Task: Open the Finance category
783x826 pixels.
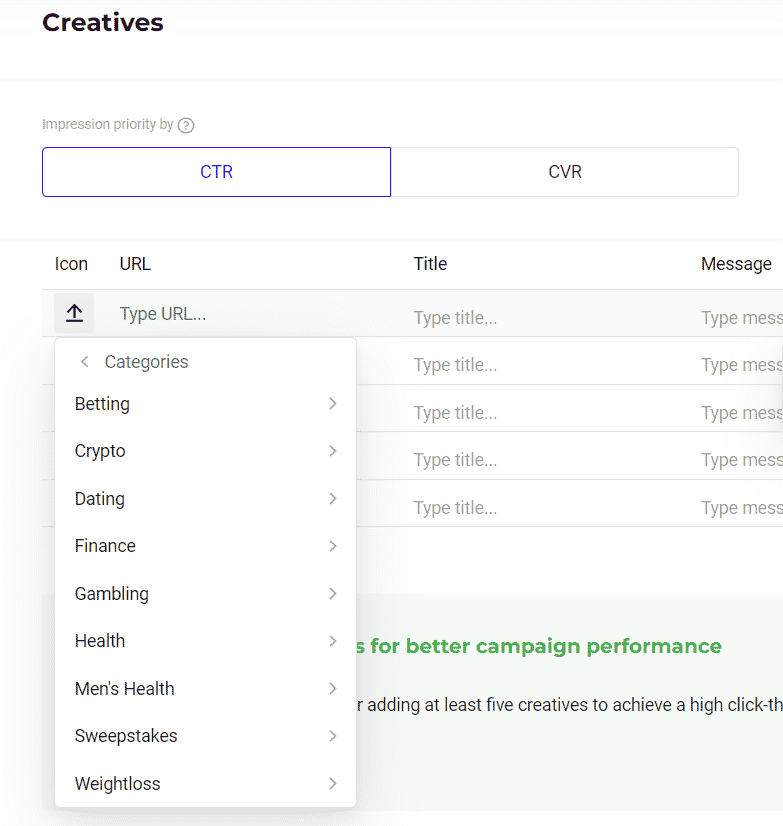Action: [x=105, y=546]
